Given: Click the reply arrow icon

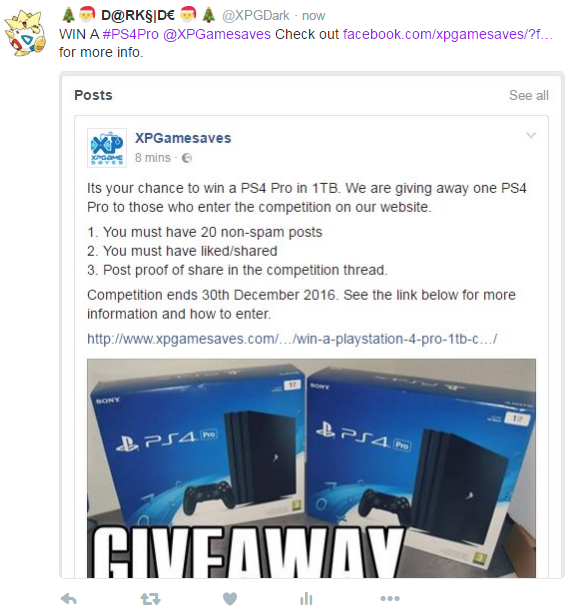Looking at the screenshot, I should 69,599.
